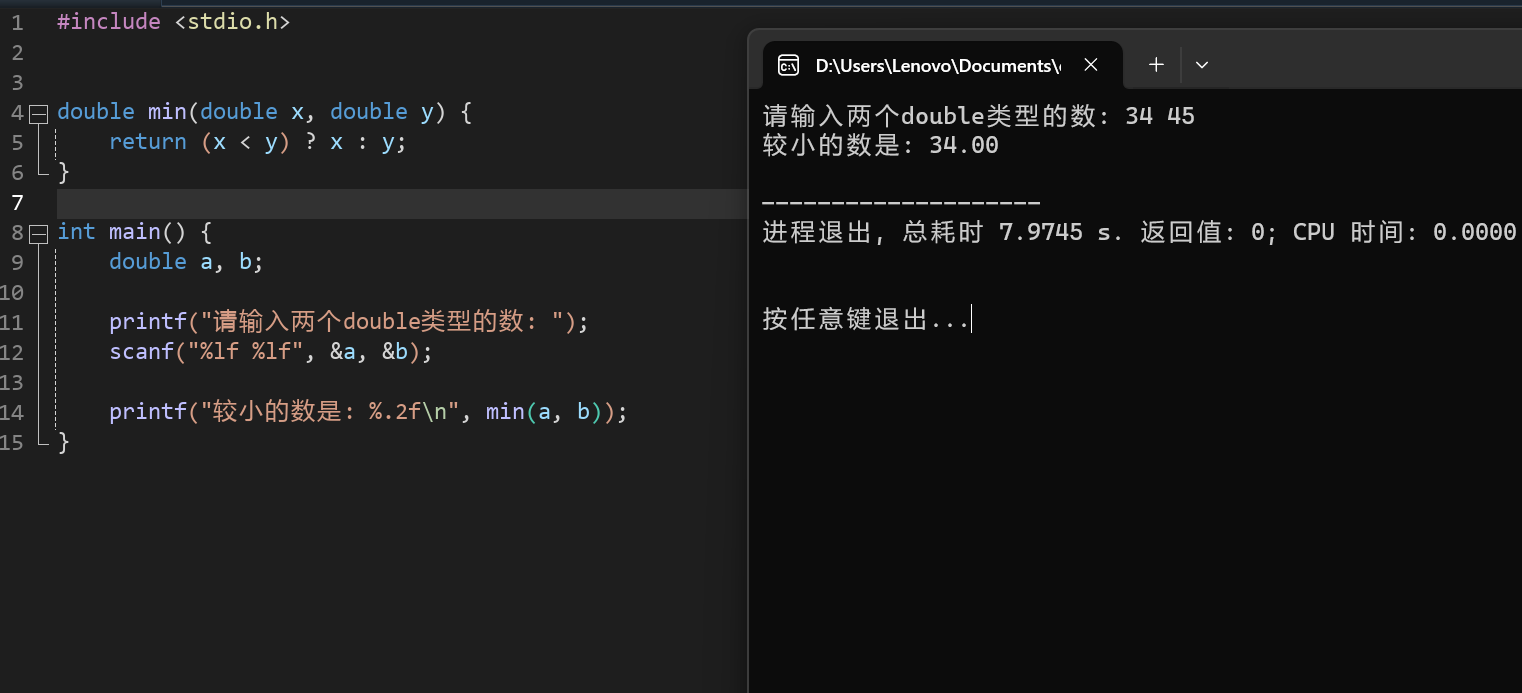
Task: Click the highlighted empty line 7 in the editor
Action: pos(400,202)
